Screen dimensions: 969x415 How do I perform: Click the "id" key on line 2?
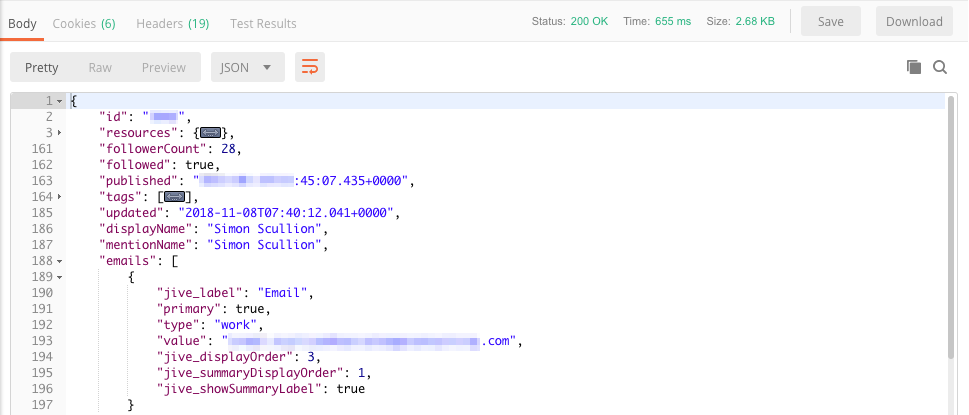[x=114, y=117]
